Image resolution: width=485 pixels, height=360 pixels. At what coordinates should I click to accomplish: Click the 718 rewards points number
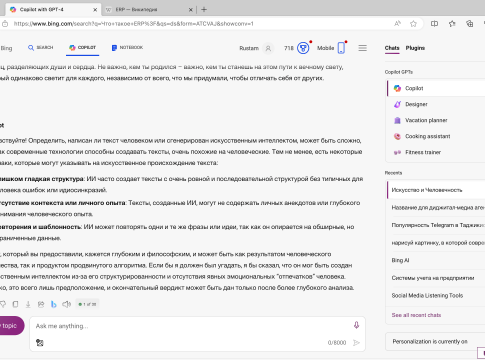(289, 48)
